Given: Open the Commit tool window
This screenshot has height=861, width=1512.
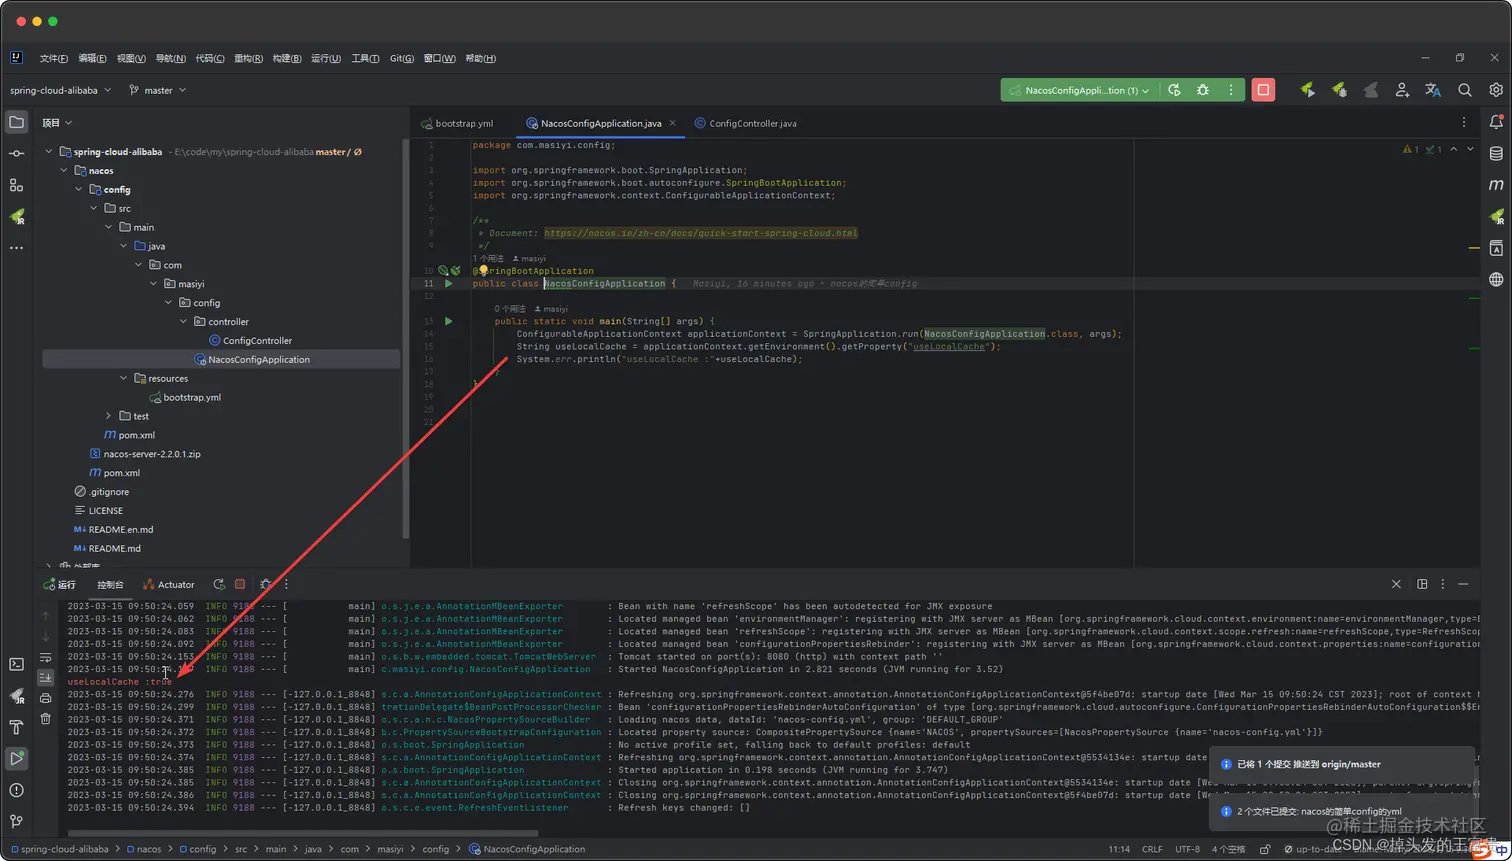Looking at the screenshot, I should 16,153.
